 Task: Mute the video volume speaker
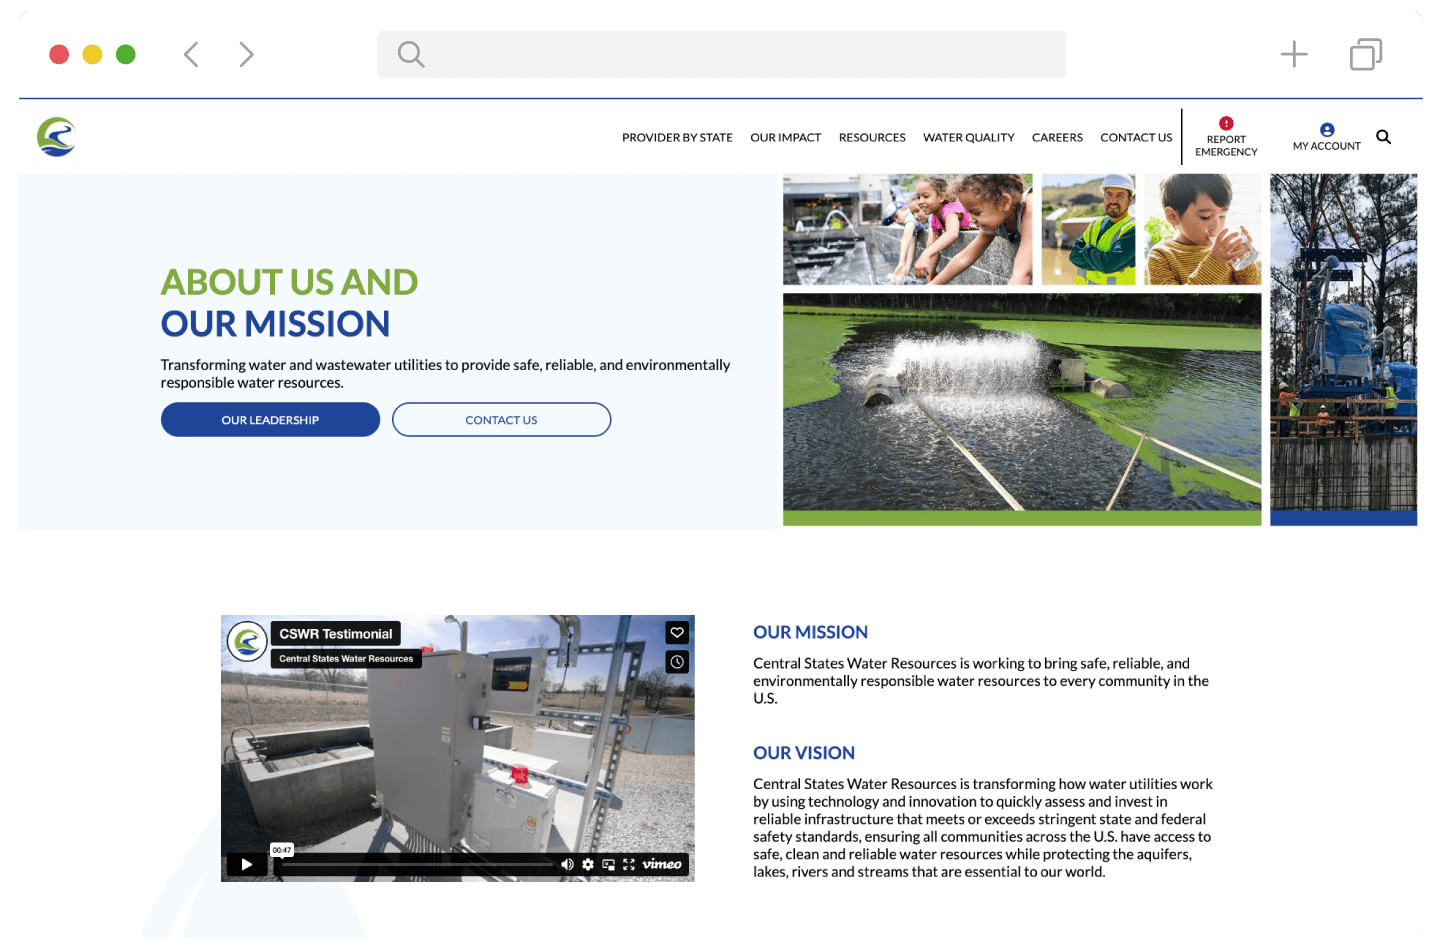pyautogui.click(x=567, y=864)
